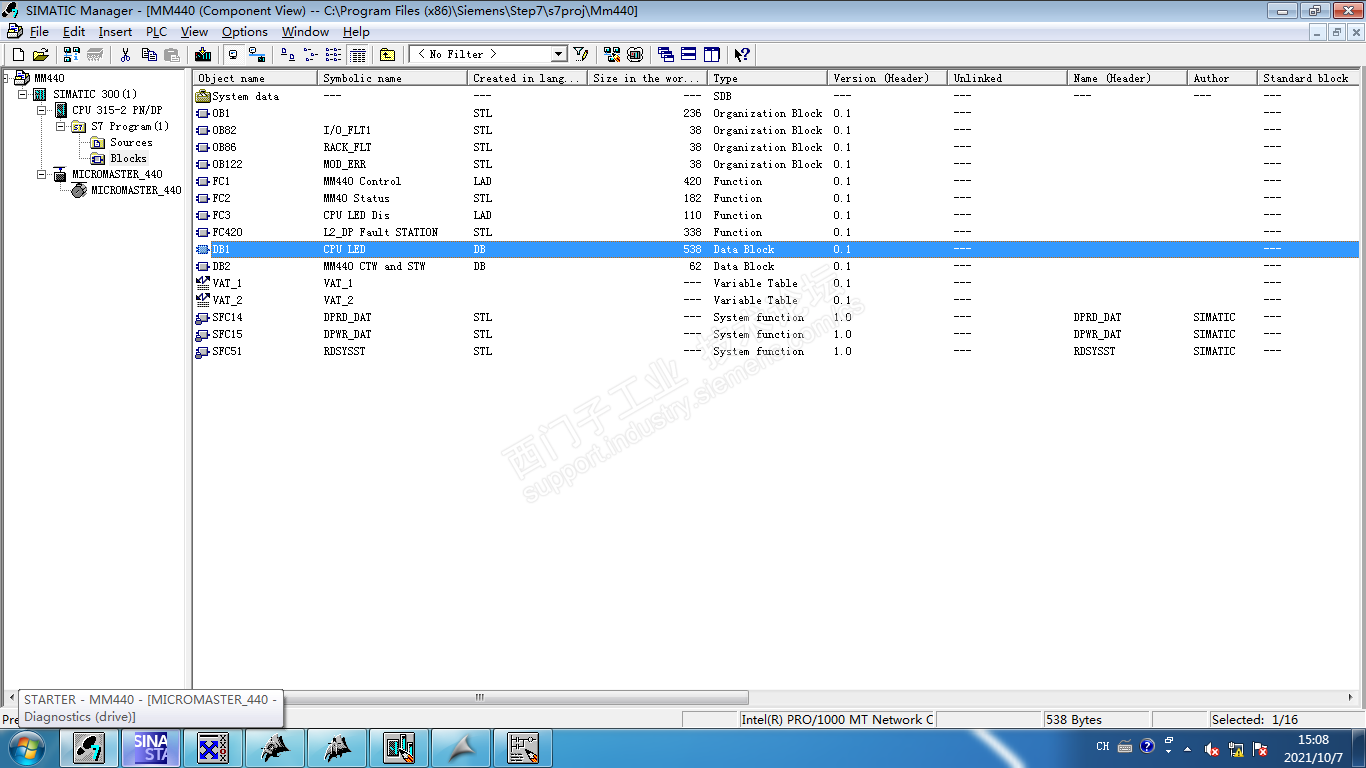Click the edit filter funnel icon
The height and width of the screenshot is (768, 1366).
pyautogui.click(x=581, y=54)
